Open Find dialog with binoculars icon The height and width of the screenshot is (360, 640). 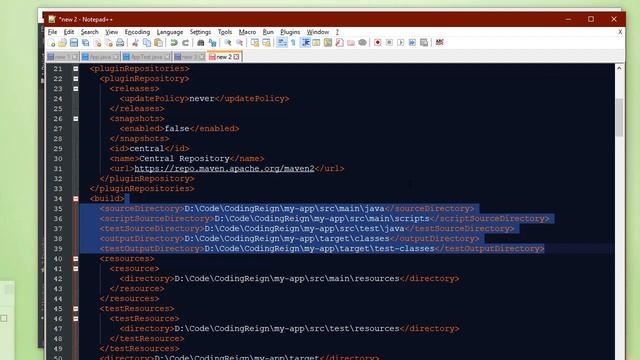point(200,43)
